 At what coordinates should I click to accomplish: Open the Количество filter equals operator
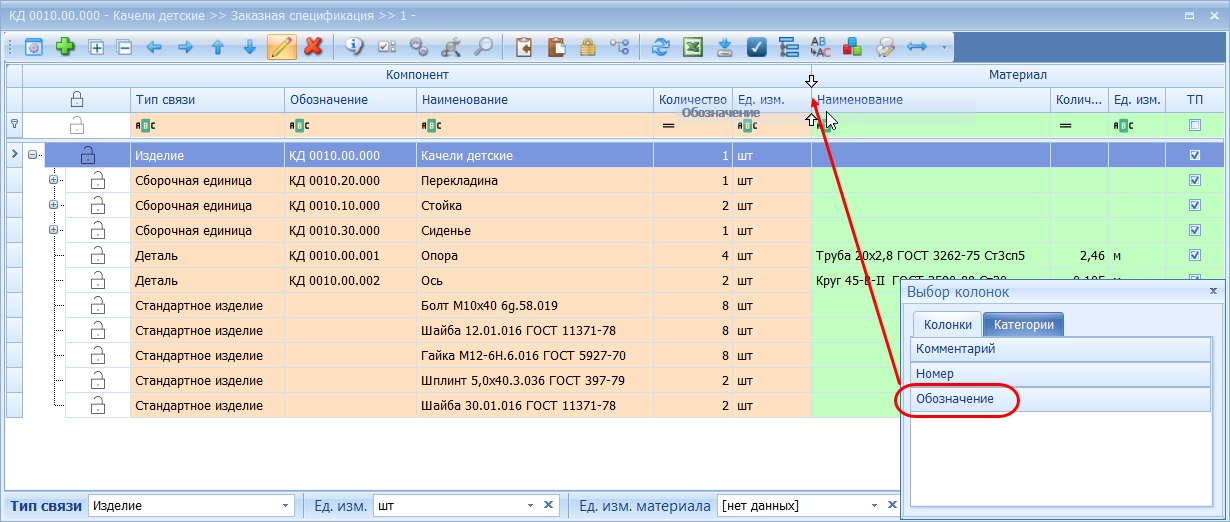pyautogui.click(x=667, y=125)
